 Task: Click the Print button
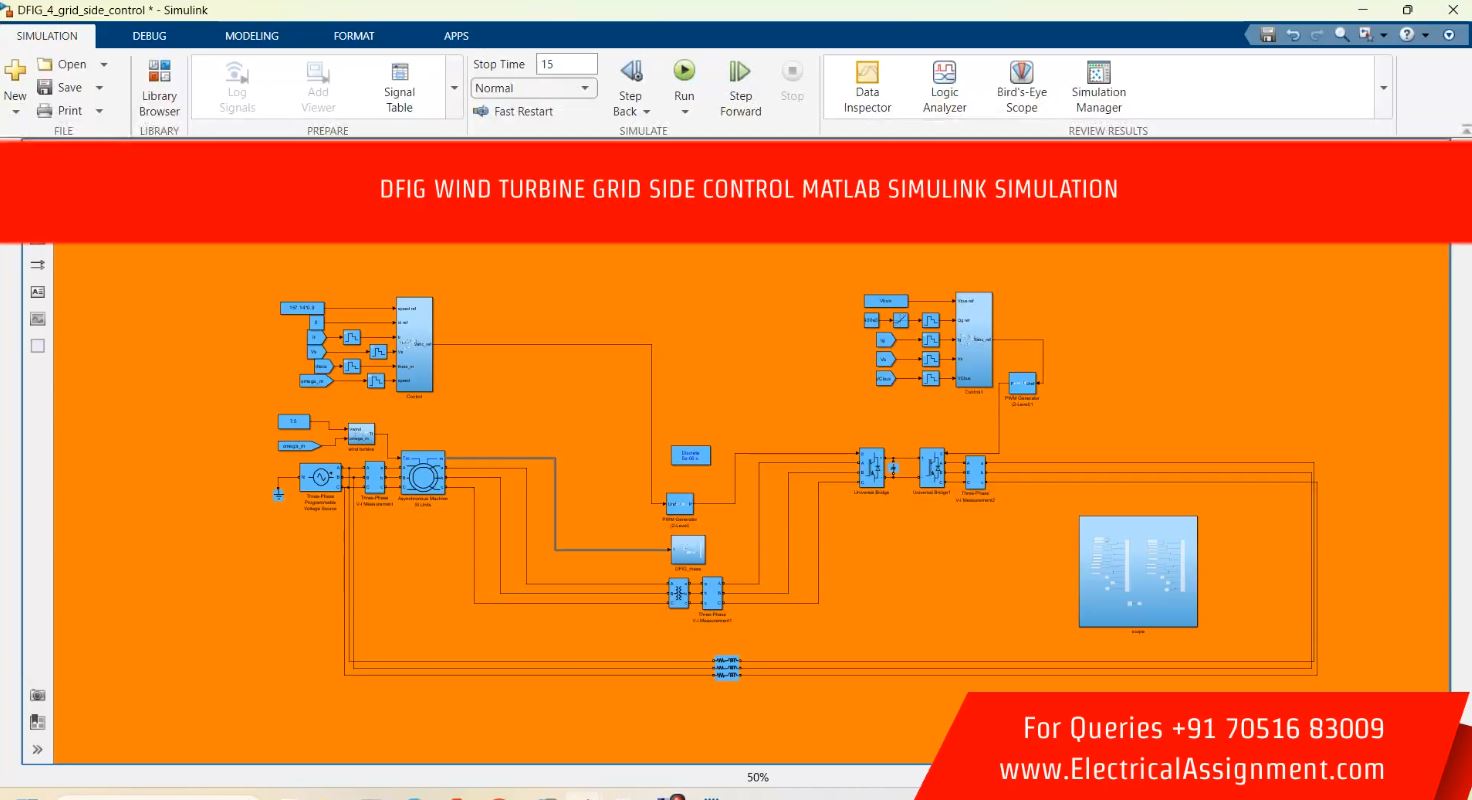click(x=60, y=111)
